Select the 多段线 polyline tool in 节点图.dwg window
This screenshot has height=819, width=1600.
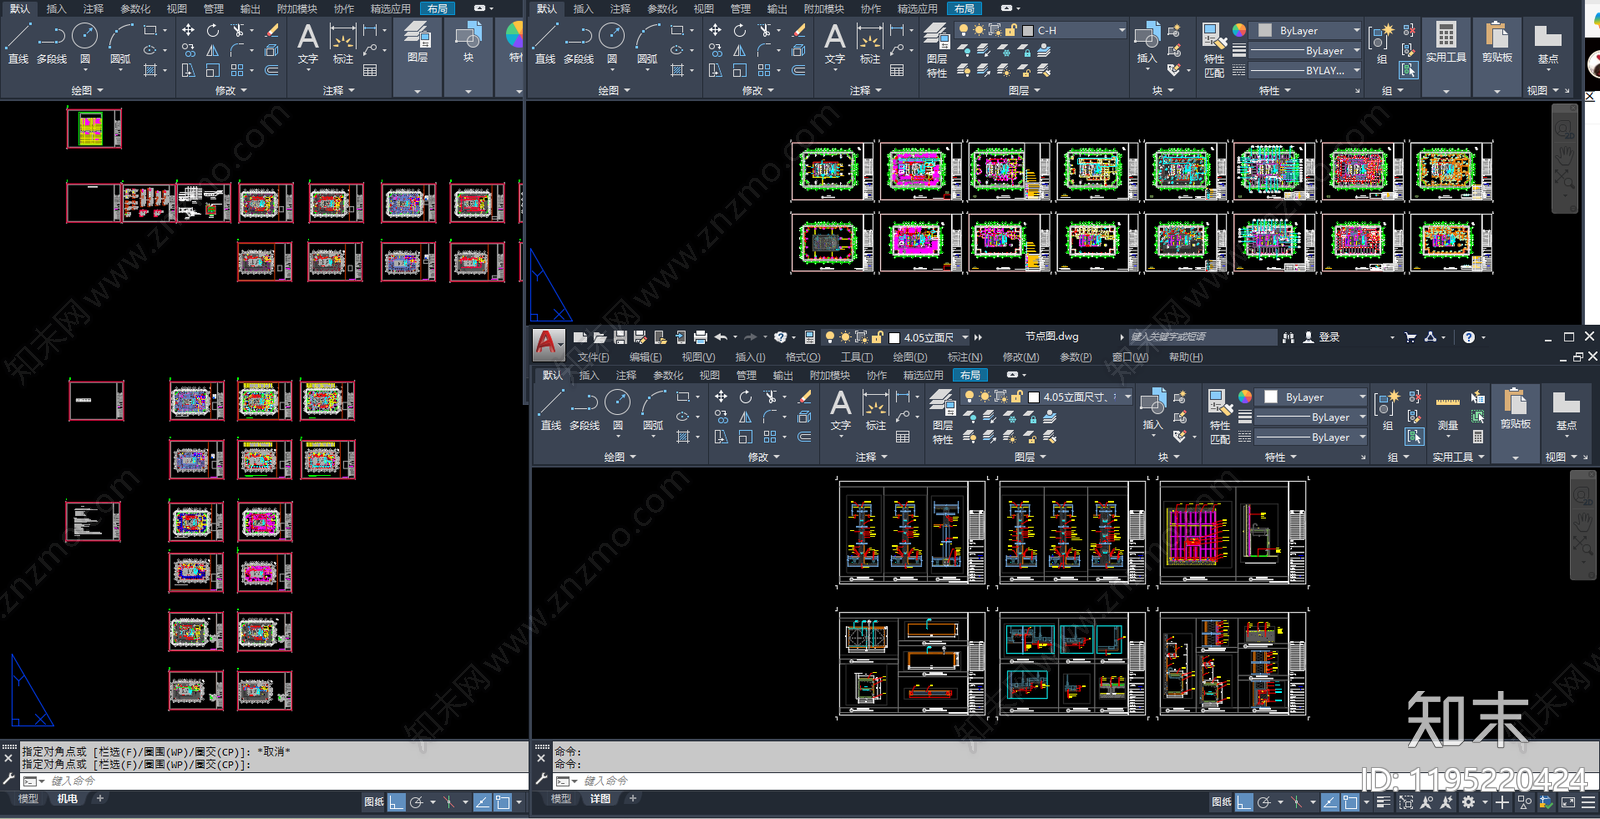584,409
